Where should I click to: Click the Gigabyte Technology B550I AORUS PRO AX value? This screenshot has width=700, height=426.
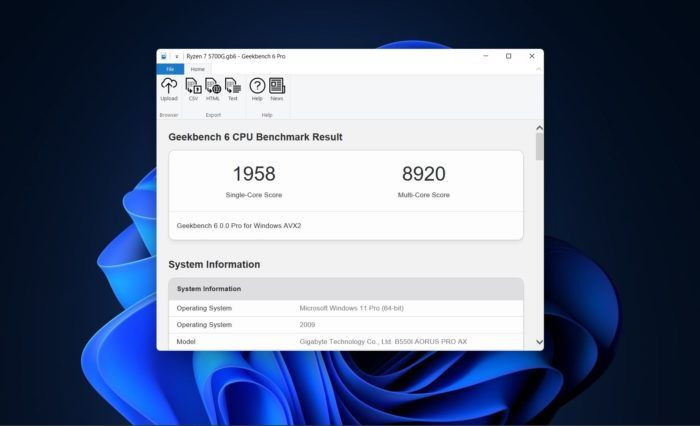pyautogui.click(x=383, y=342)
